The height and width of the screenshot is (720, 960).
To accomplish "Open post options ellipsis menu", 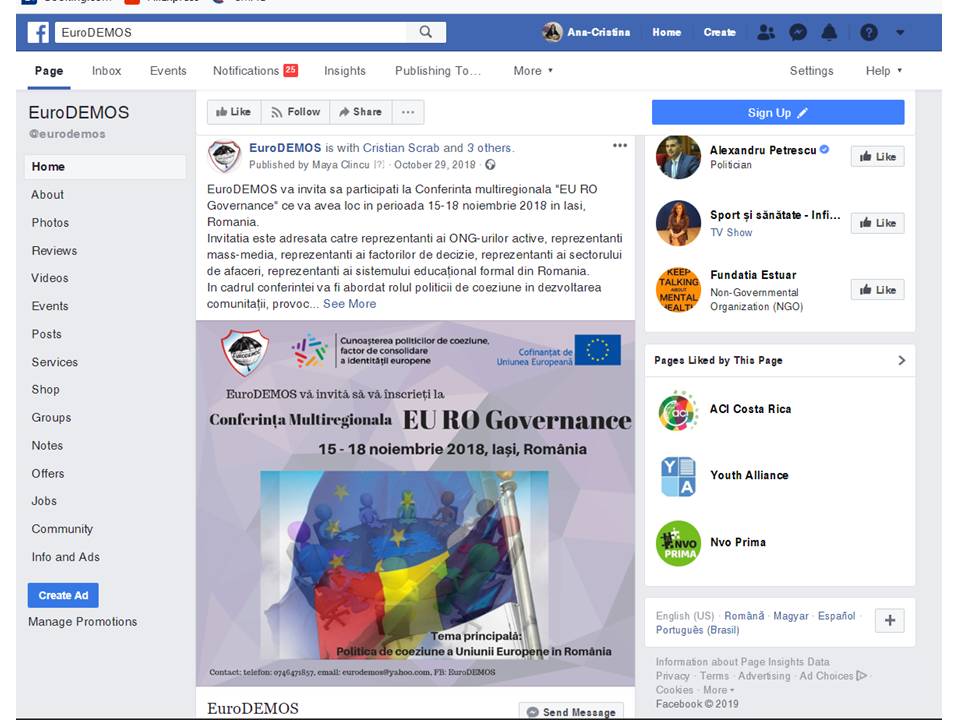I will tap(620, 146).
